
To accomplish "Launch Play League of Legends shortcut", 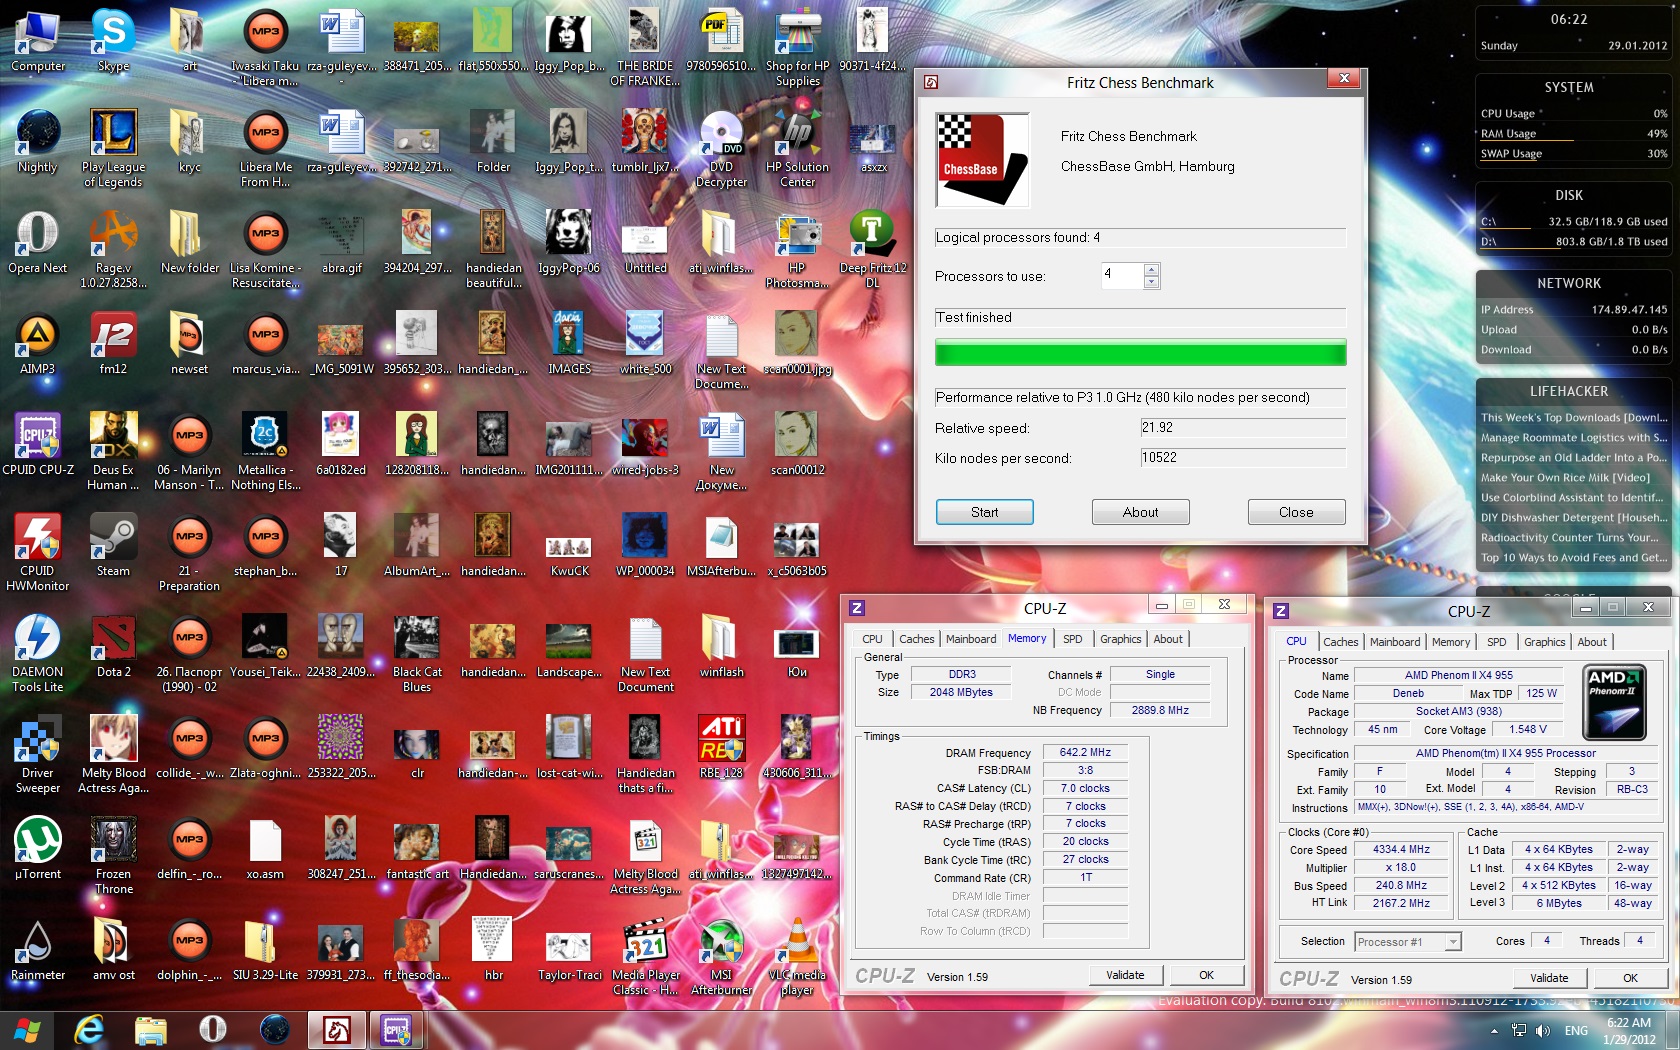I will pos(113,148).
